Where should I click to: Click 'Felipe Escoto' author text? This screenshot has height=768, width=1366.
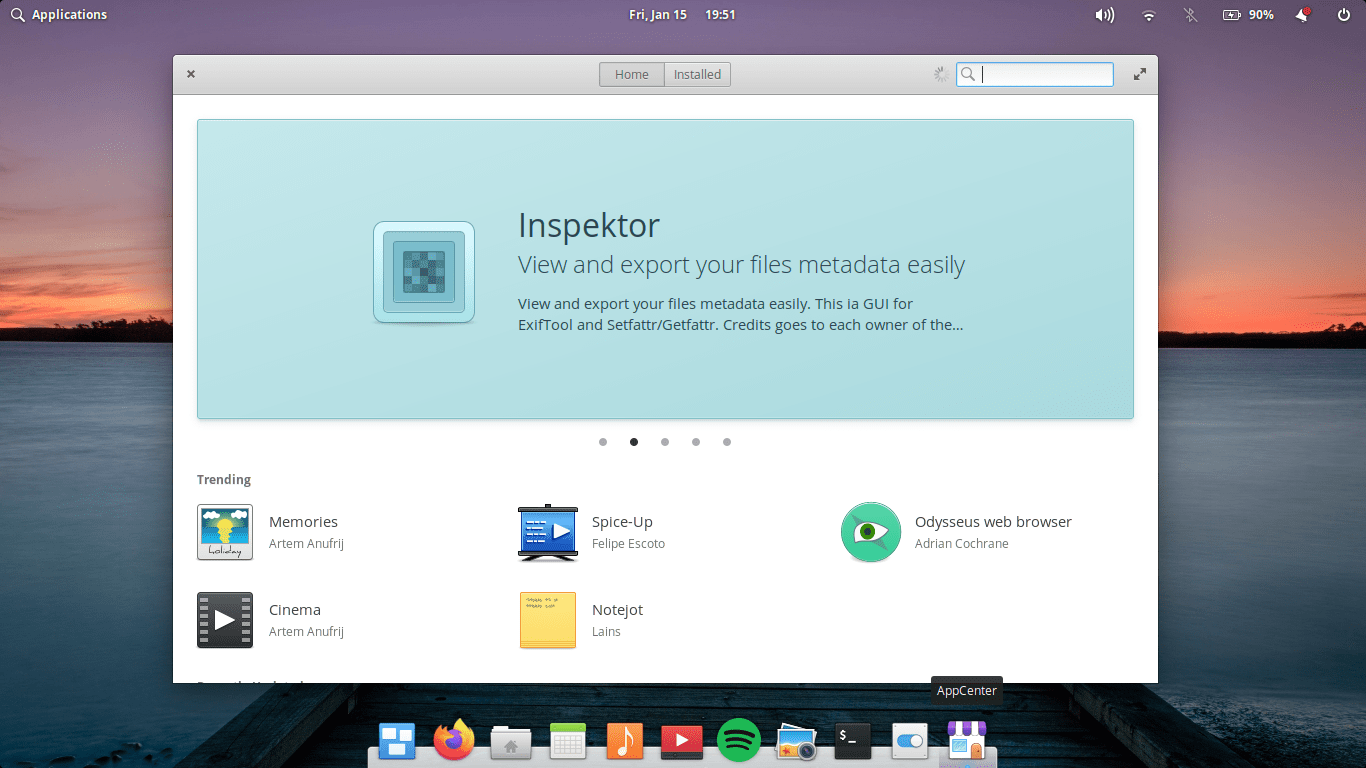[x=628, y=544]
